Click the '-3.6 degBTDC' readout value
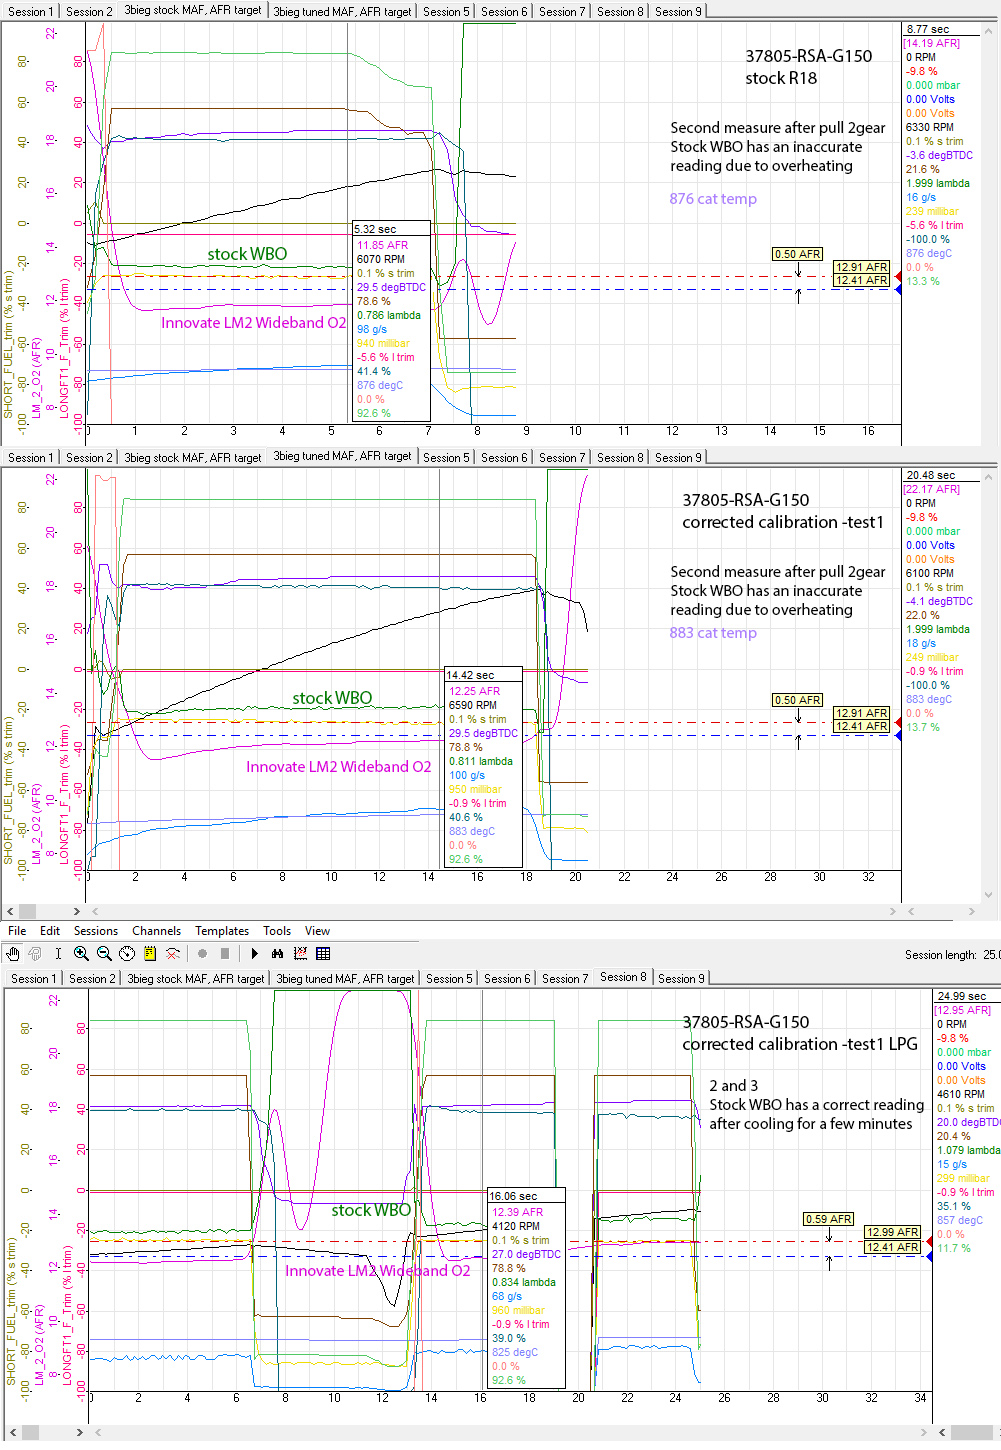 coord(939,156)
